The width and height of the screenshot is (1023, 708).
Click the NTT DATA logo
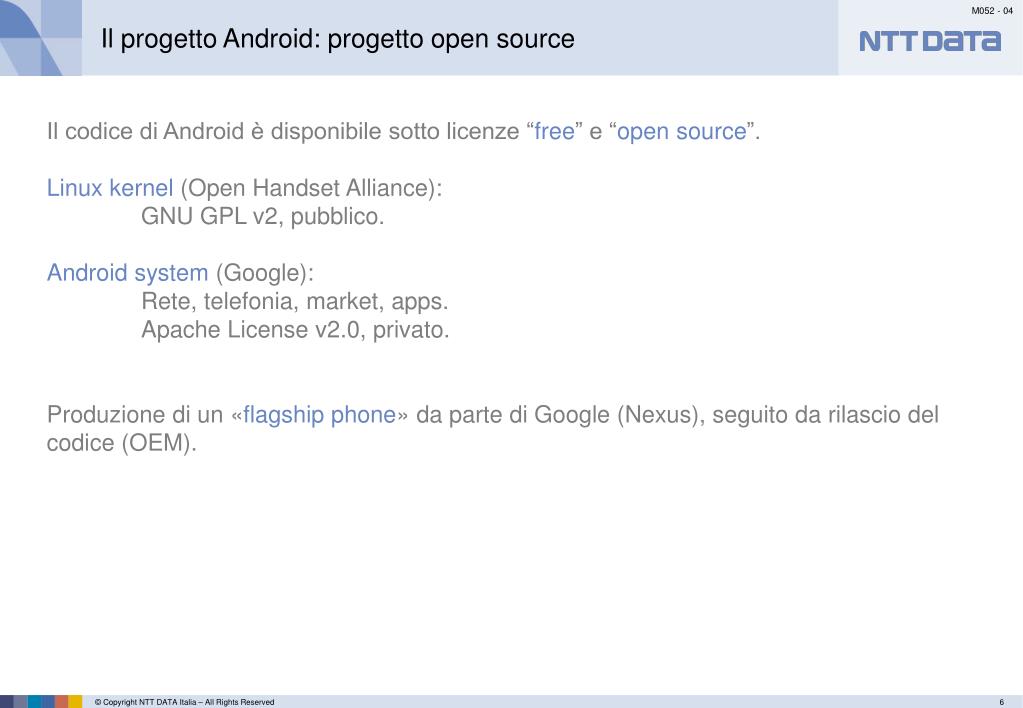(930, 41)
